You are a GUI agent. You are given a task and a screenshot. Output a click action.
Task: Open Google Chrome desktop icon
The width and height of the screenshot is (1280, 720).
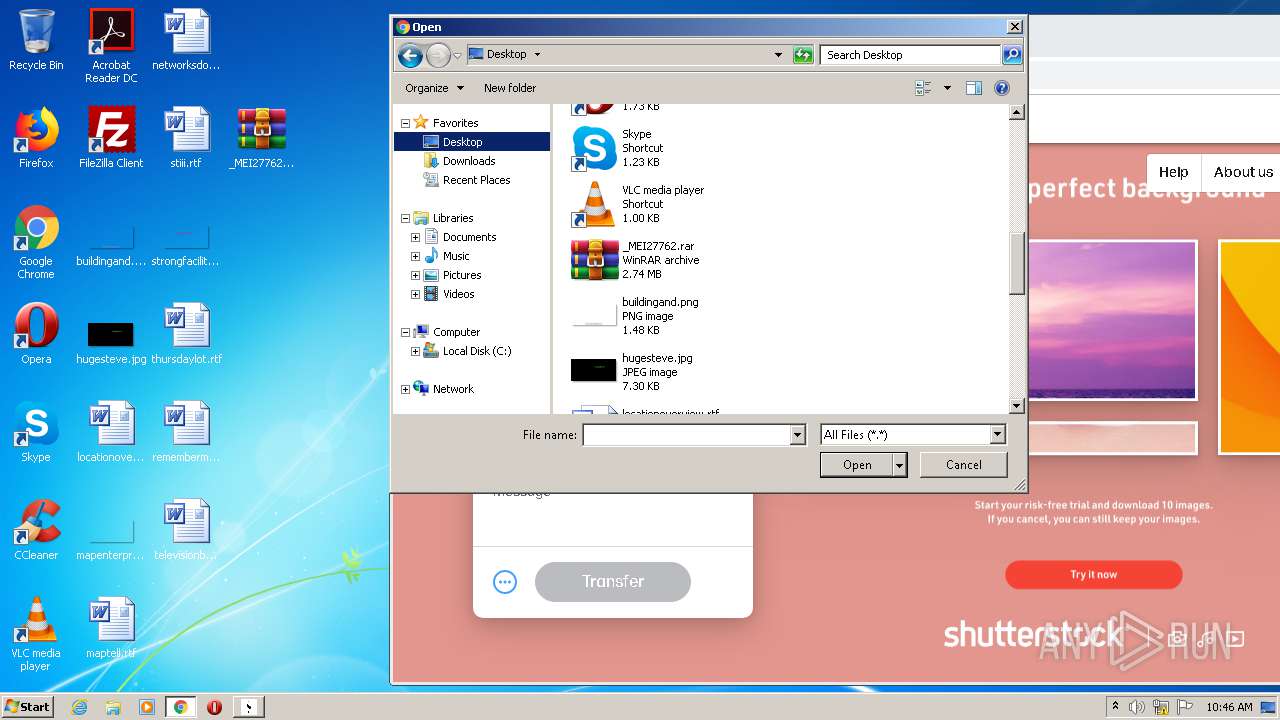click(x=36, y=243)
